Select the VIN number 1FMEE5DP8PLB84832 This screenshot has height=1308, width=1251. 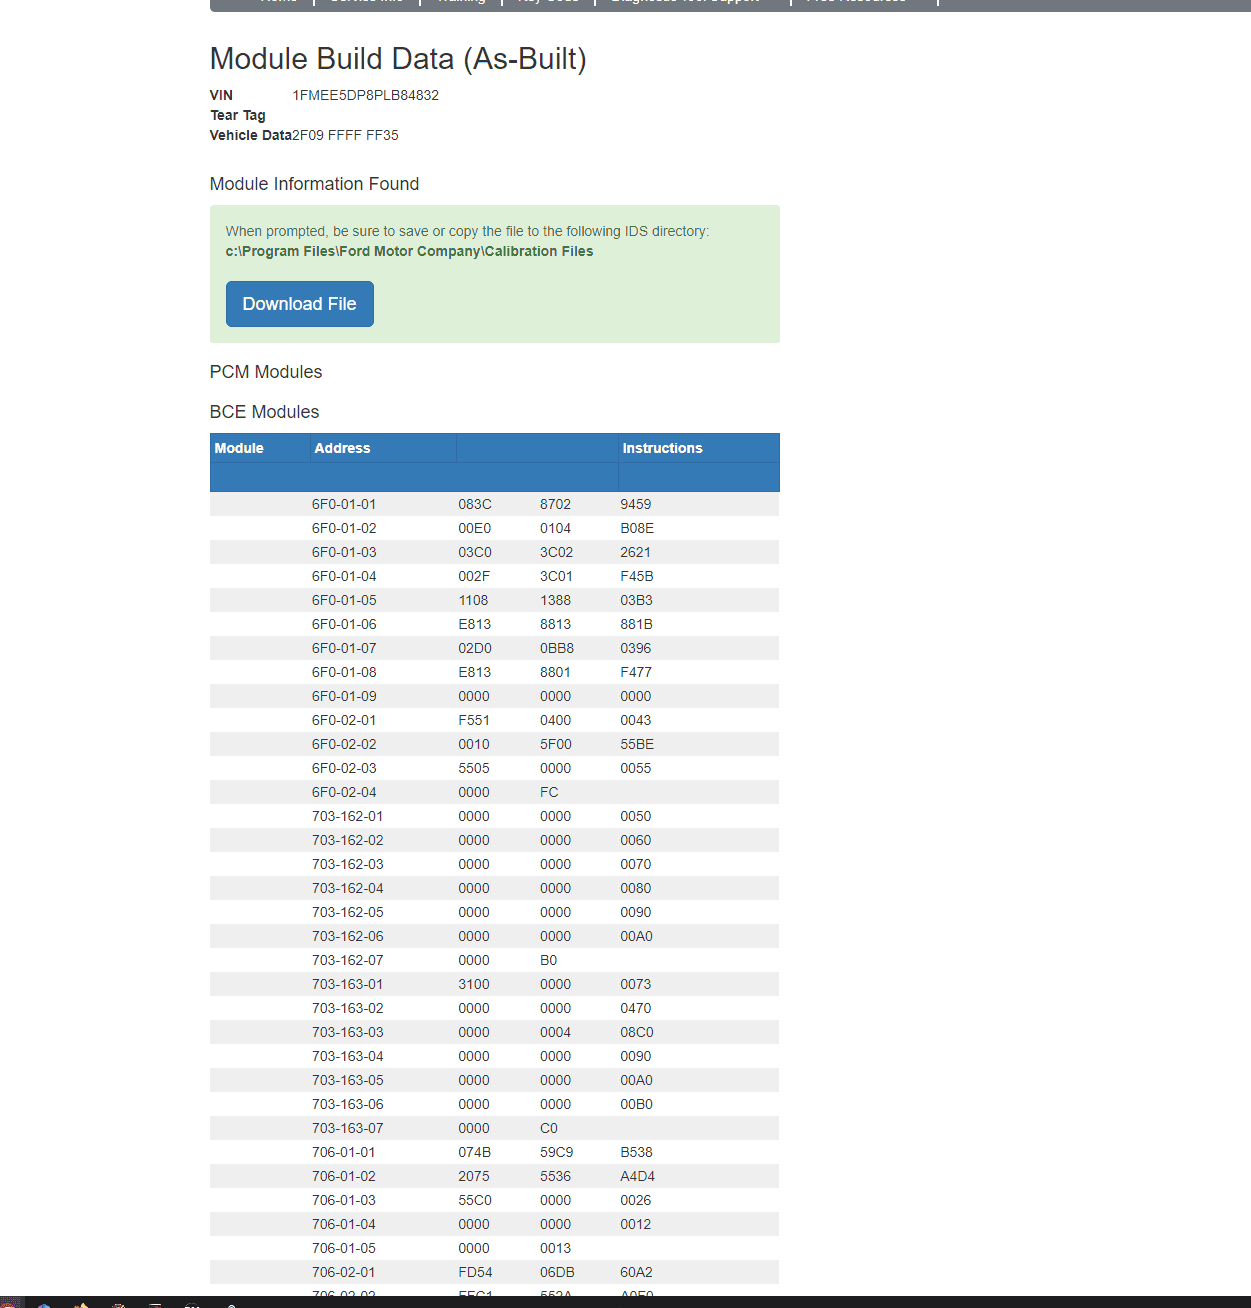coord(365,95)
